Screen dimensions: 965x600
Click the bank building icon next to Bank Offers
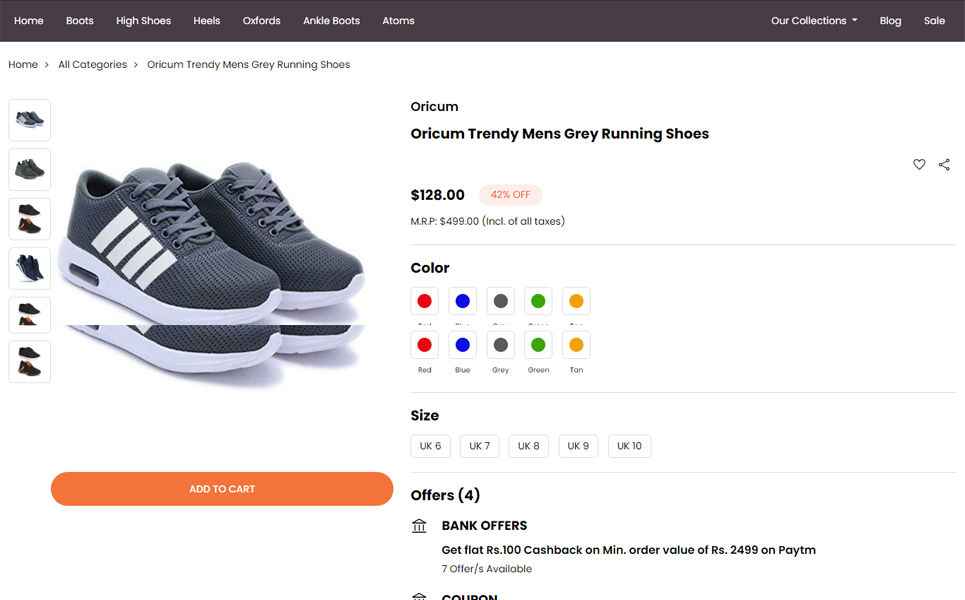pos(419,526)
